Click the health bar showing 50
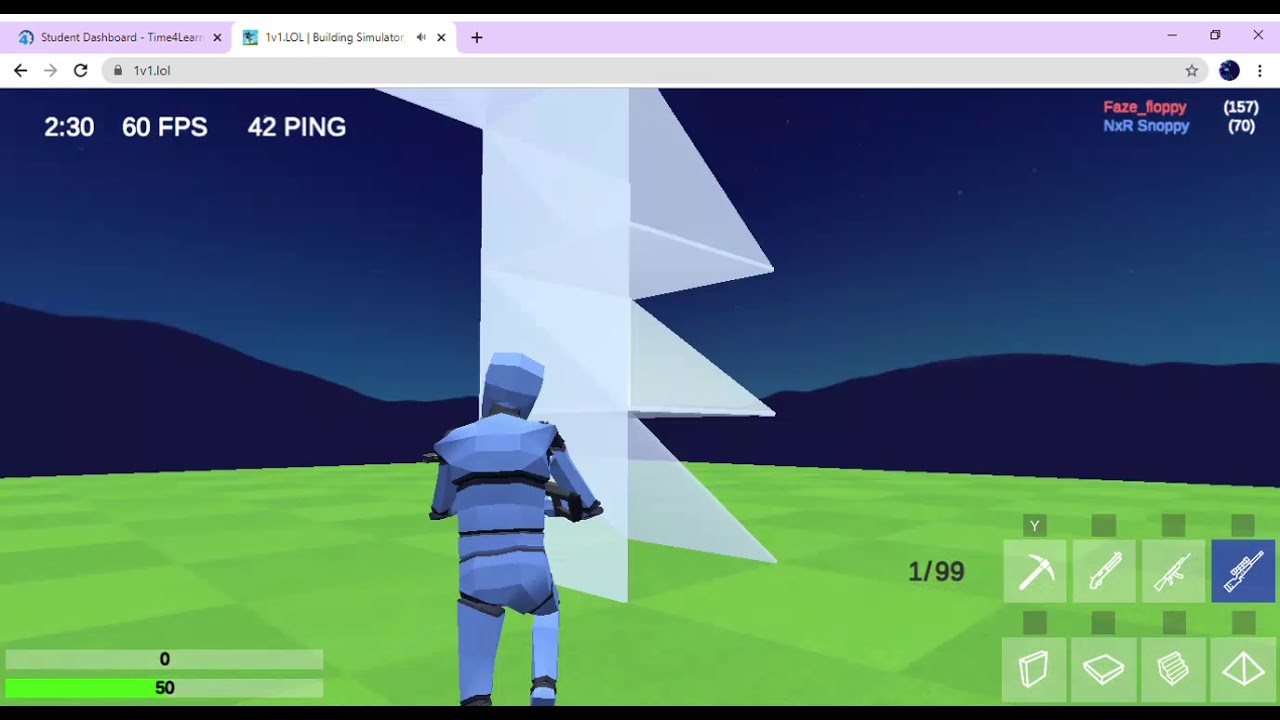The width and height of the screenshot is (1280, 720). (x=164, y=688)
